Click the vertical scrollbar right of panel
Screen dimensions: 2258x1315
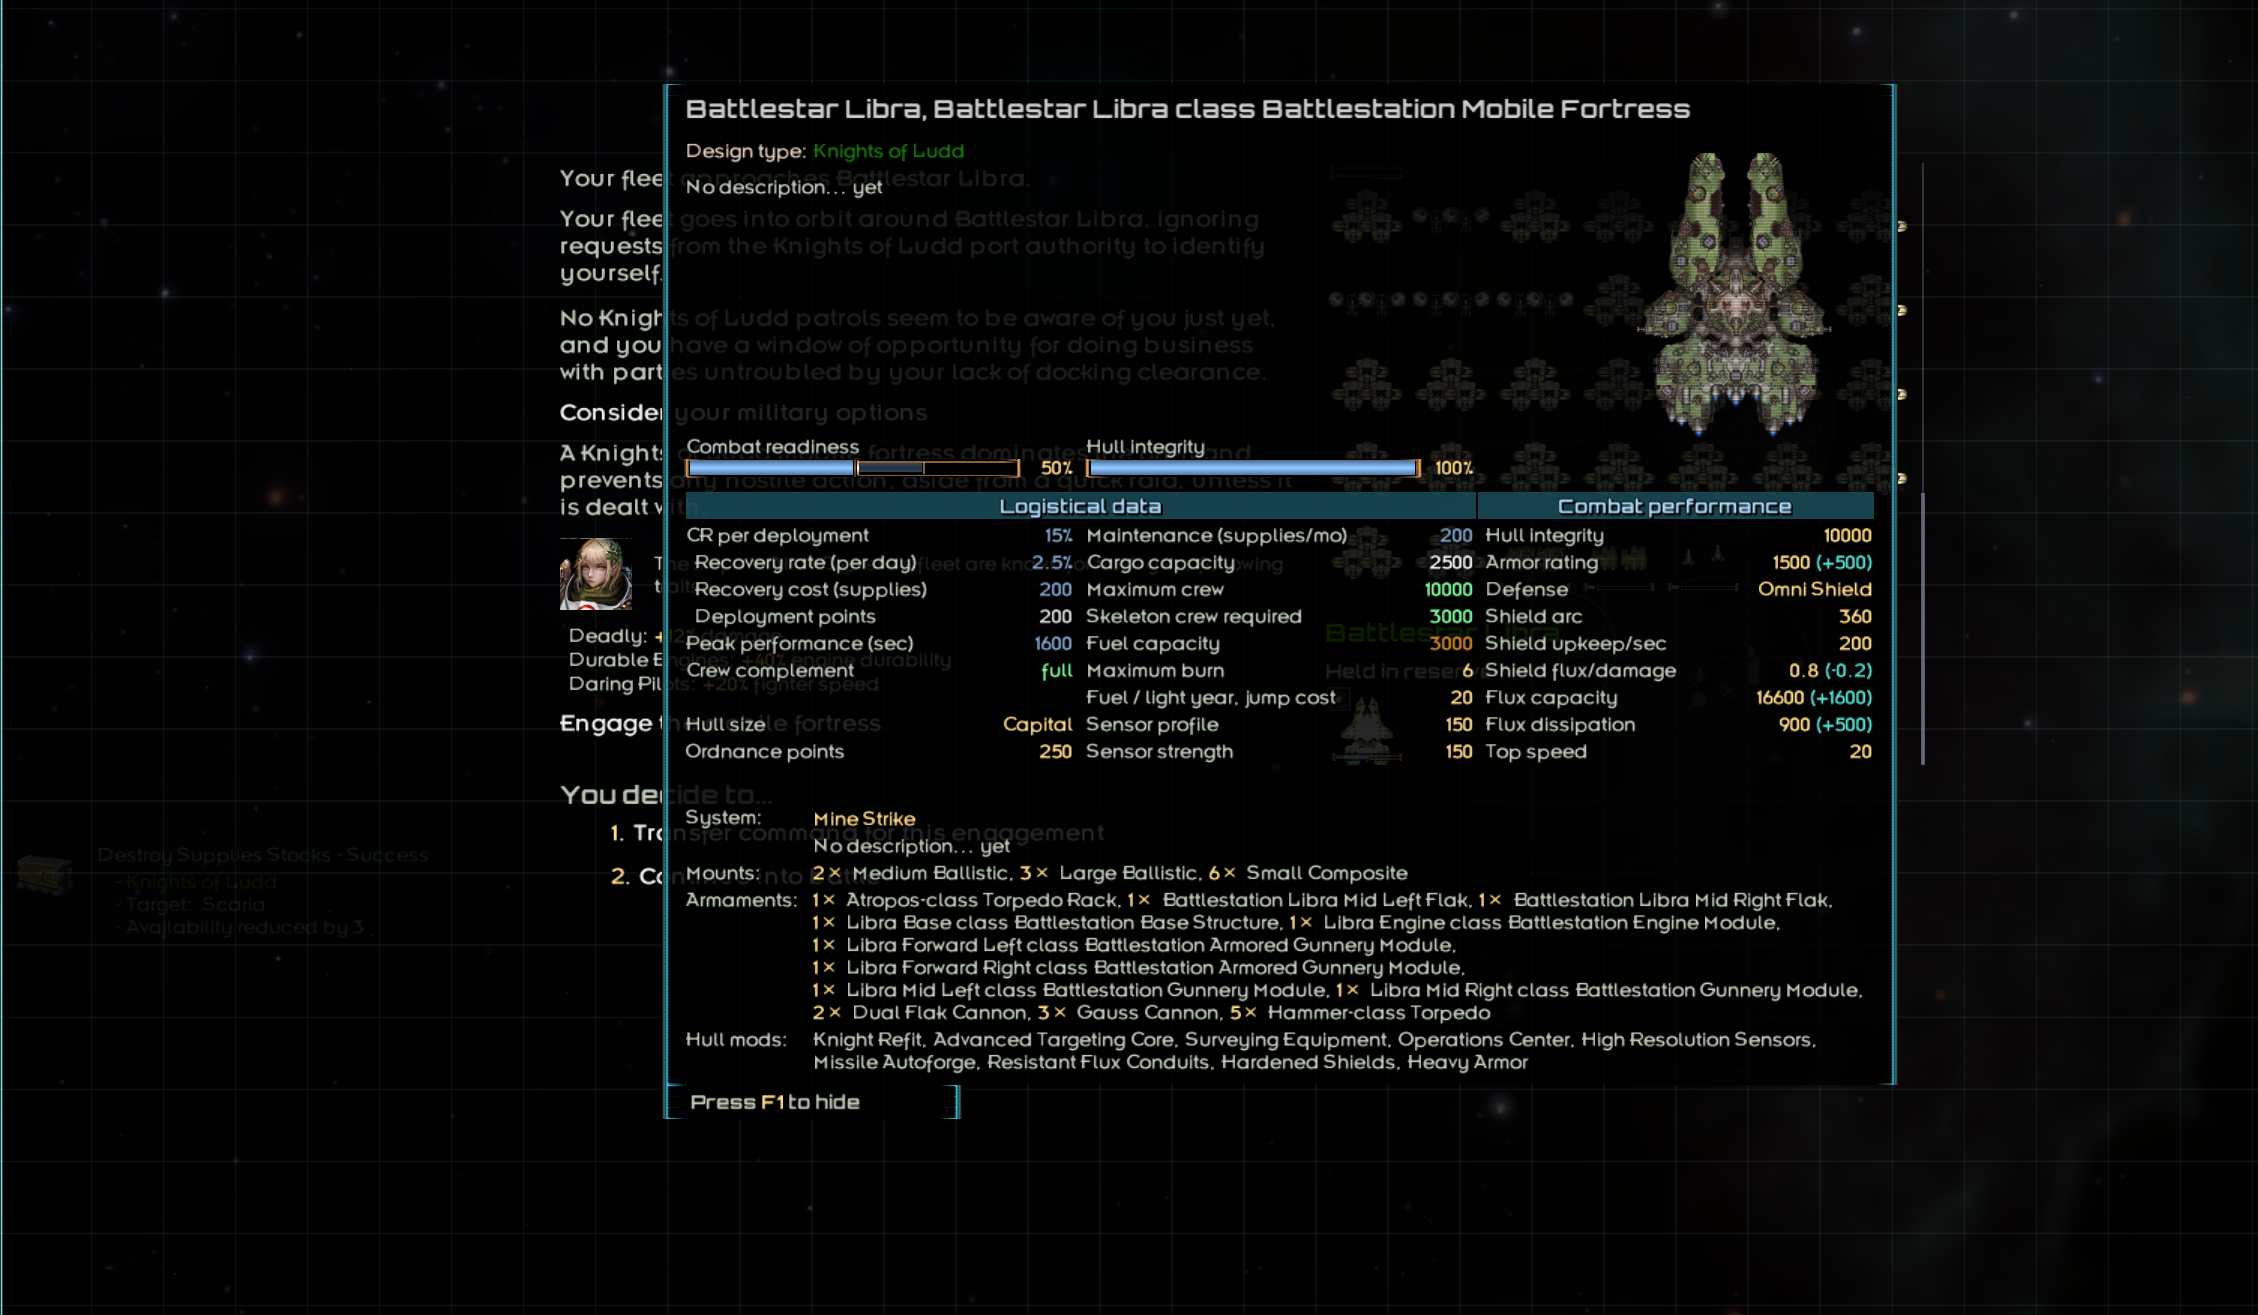click(1922, 628)
